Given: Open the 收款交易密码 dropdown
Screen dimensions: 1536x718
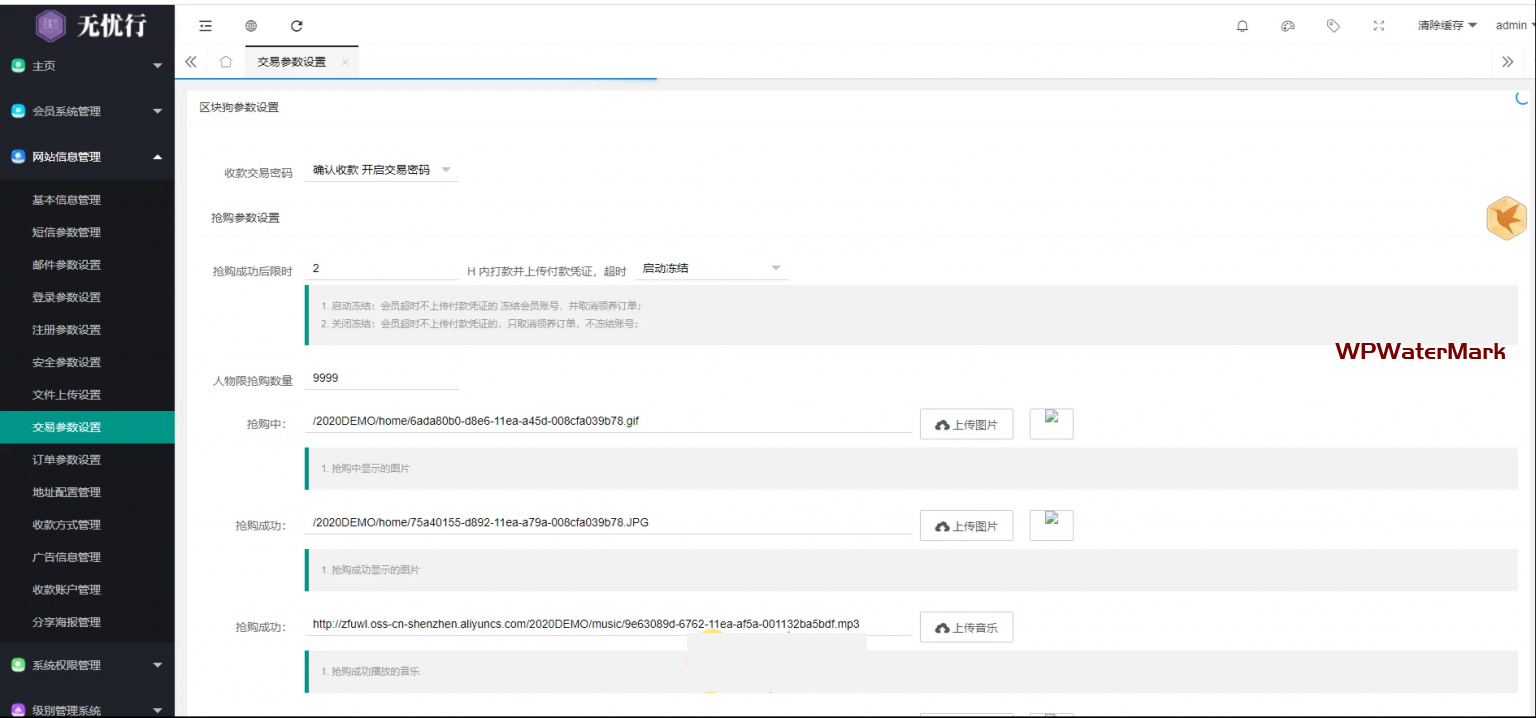Looking at the screenshot, I should 382,171.
